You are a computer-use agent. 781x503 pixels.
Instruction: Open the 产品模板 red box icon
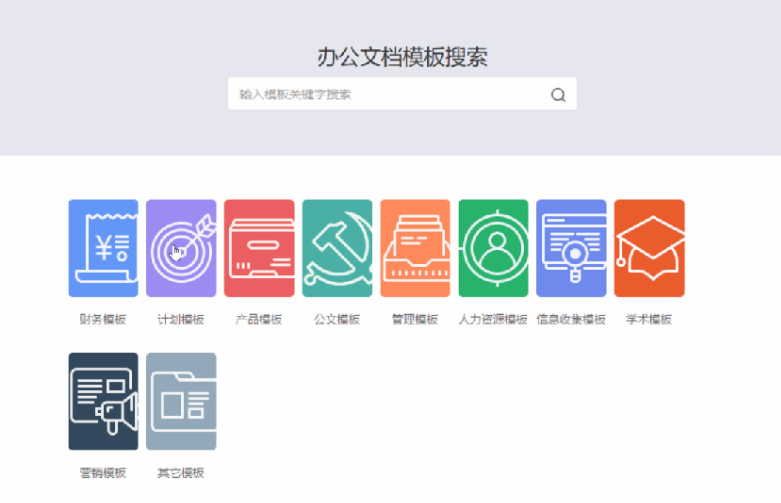[x=259, y=248]
